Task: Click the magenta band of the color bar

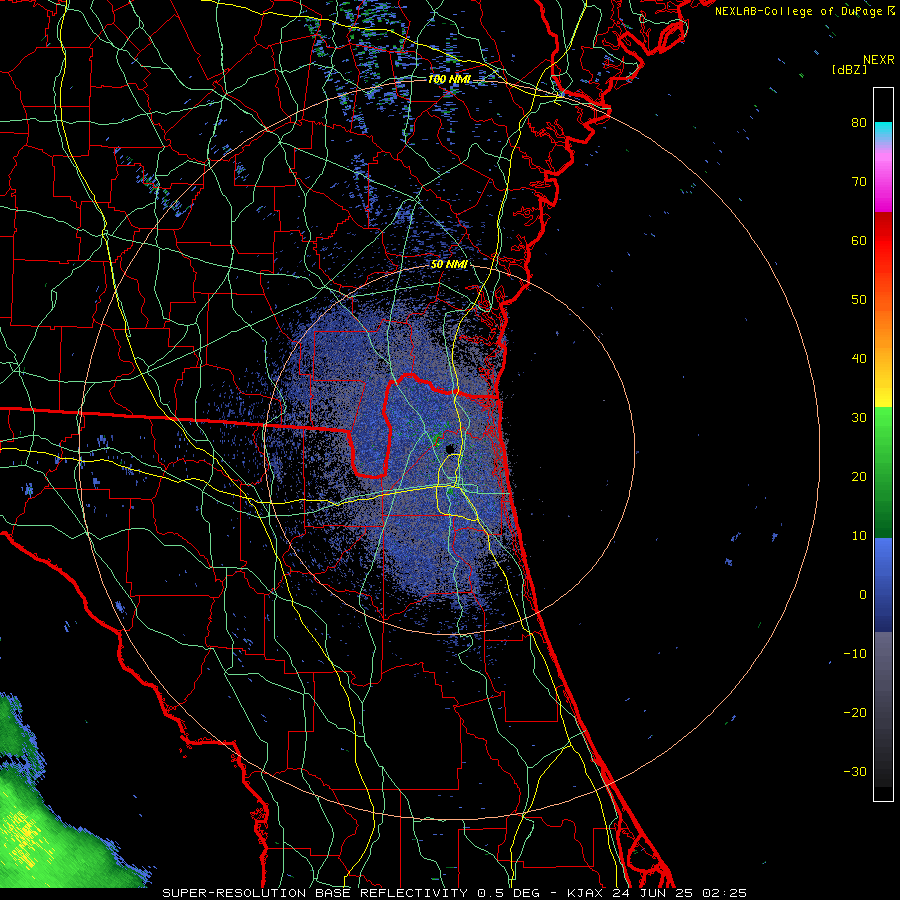Action: (x=883, y=184)
